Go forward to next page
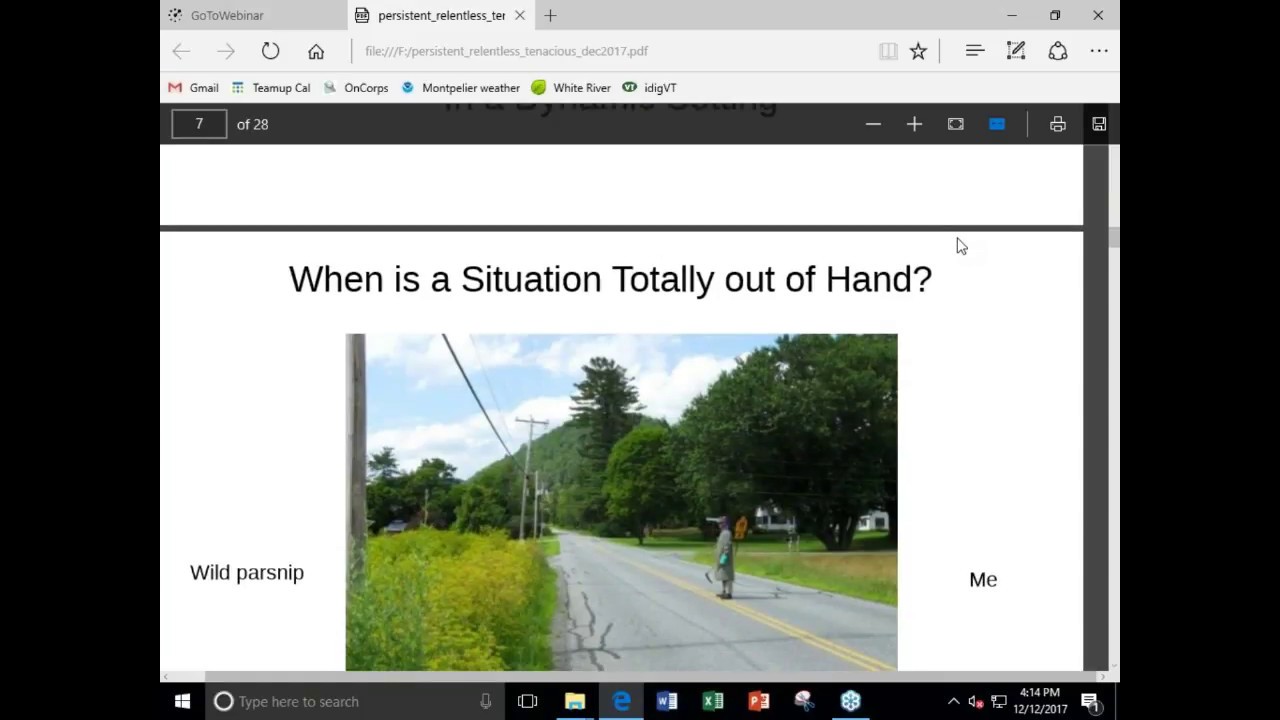Image resolution: width=1280 pixels, height=720 pixels. 226,51
